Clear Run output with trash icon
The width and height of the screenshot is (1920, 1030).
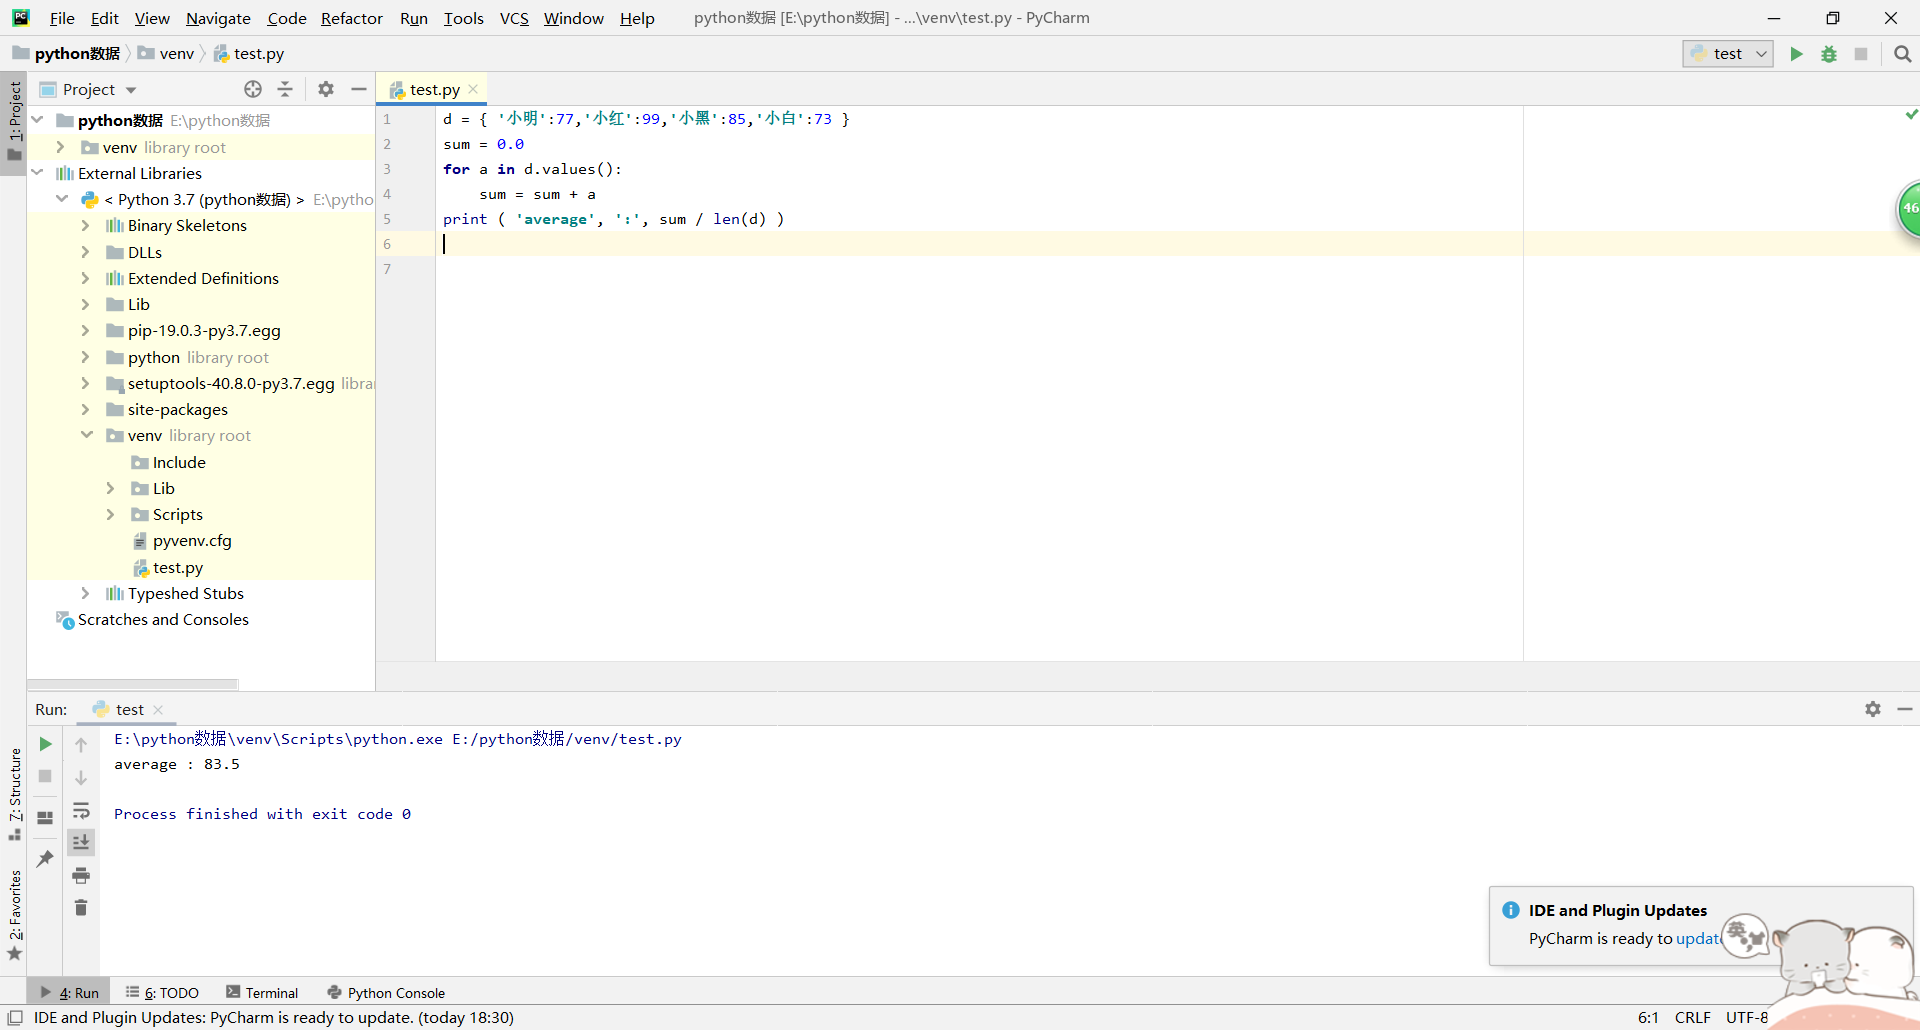click(x=81, y=908)
